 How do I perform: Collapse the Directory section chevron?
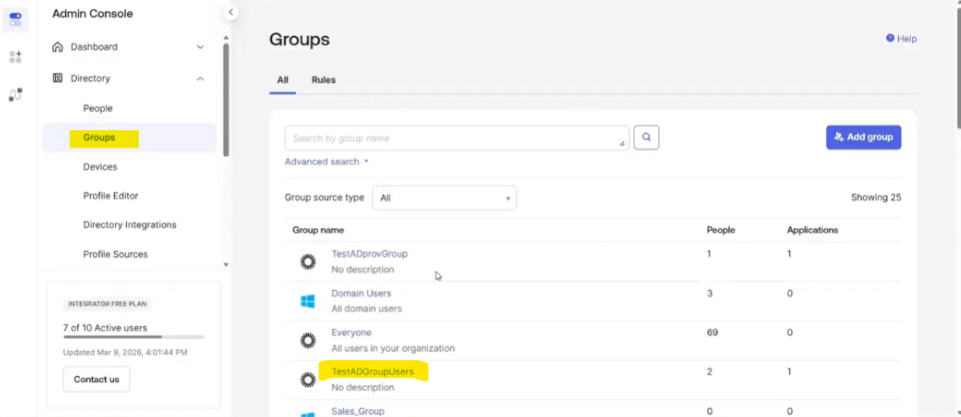200,78
